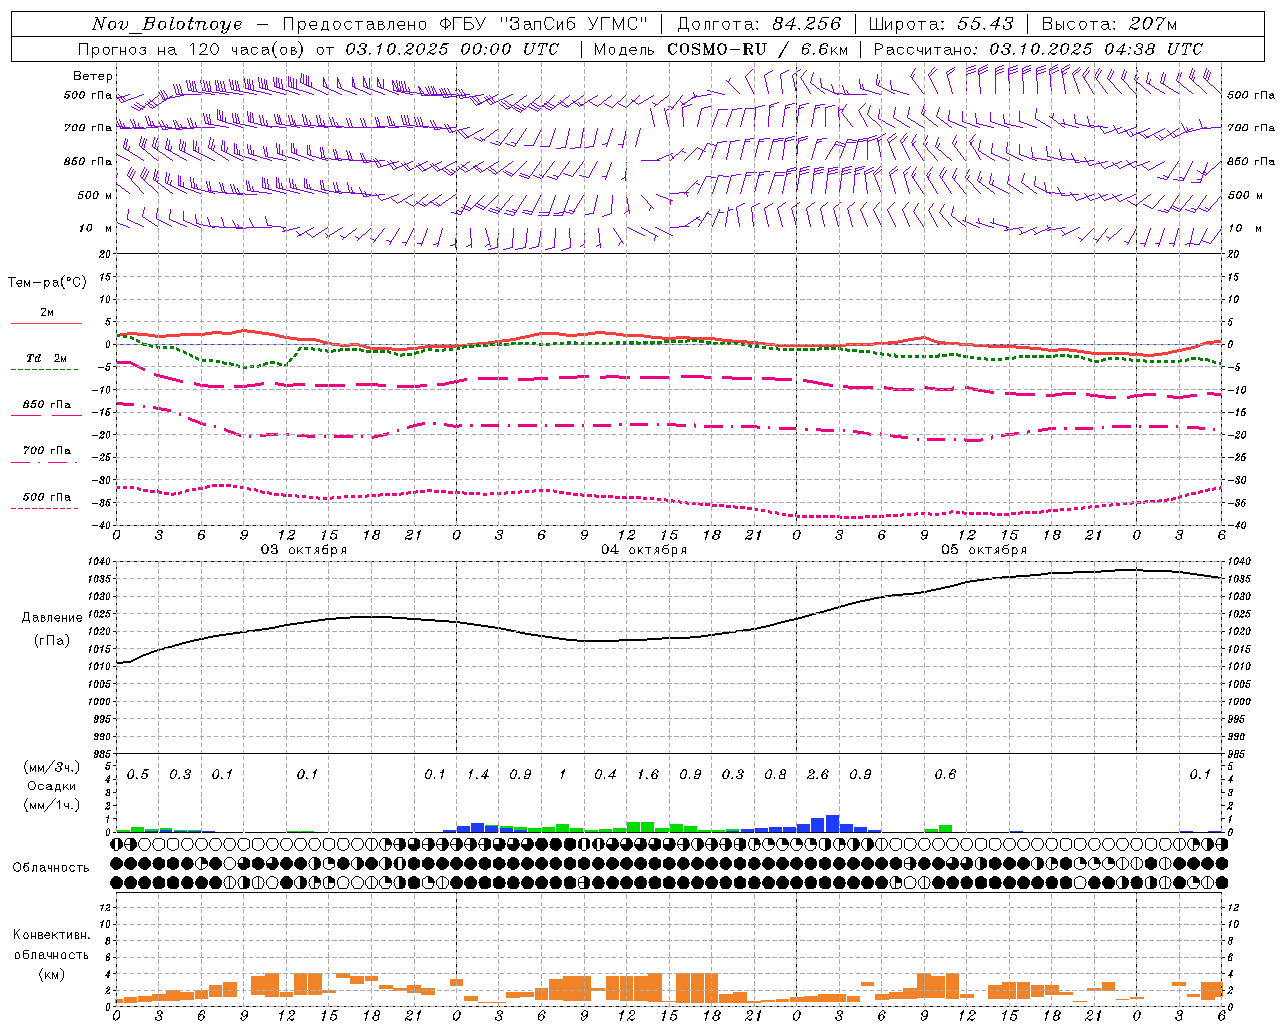Click the "03 октября" date label
This screenshot has width=1280, height=1024.
pyautogui.click(x=304, y=550)
